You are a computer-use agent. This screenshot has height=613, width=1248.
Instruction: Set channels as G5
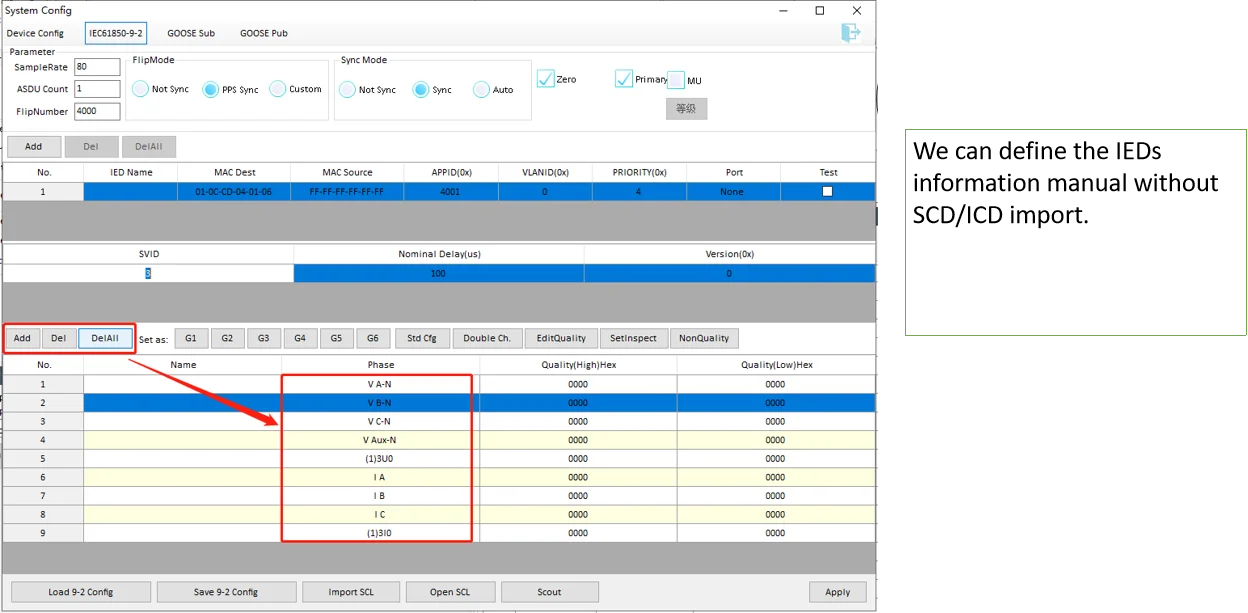click(336, 338)
